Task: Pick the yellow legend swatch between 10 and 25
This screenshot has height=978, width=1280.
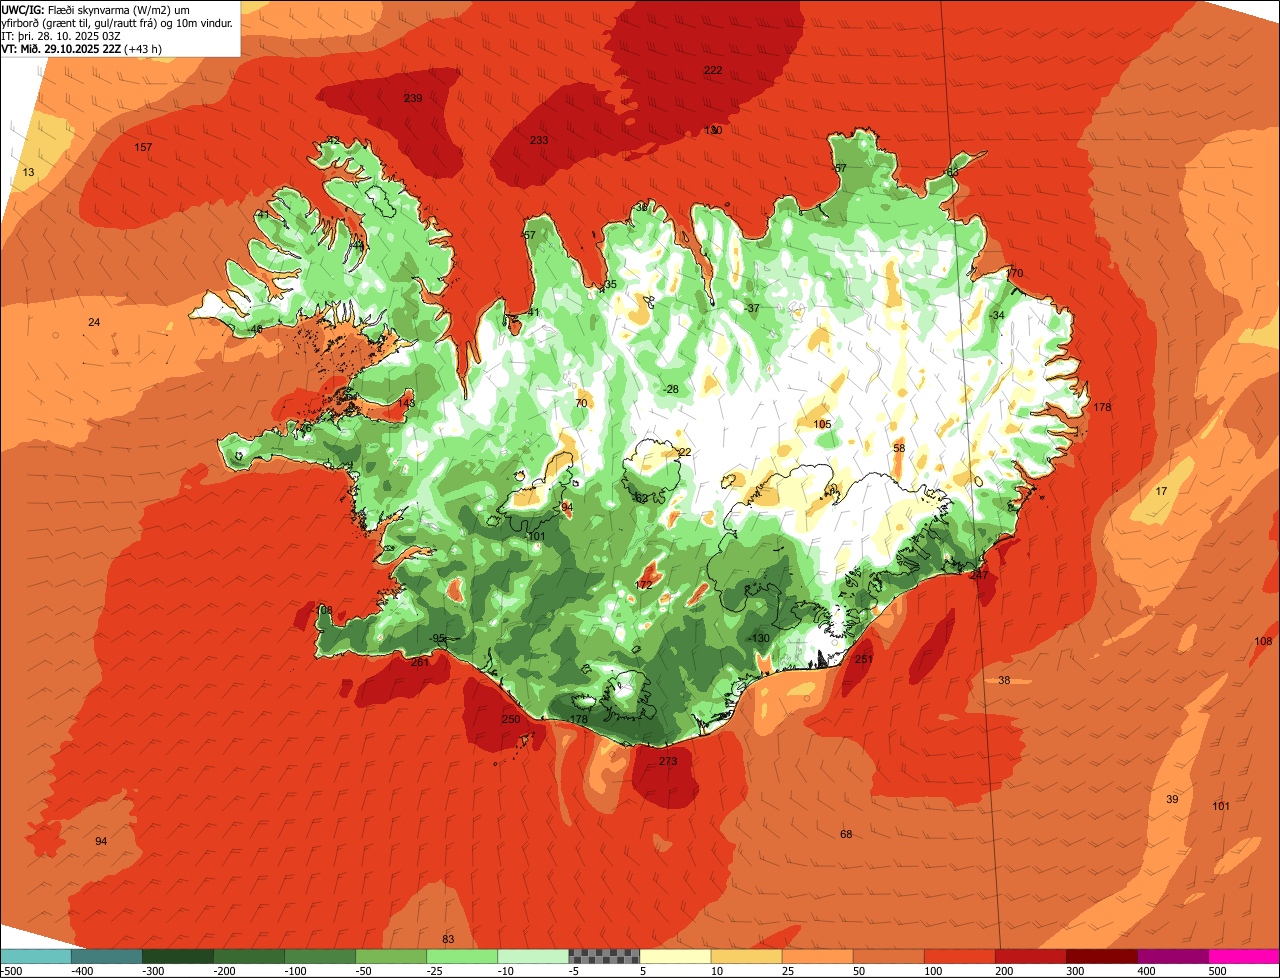Action: coord(746,956)
